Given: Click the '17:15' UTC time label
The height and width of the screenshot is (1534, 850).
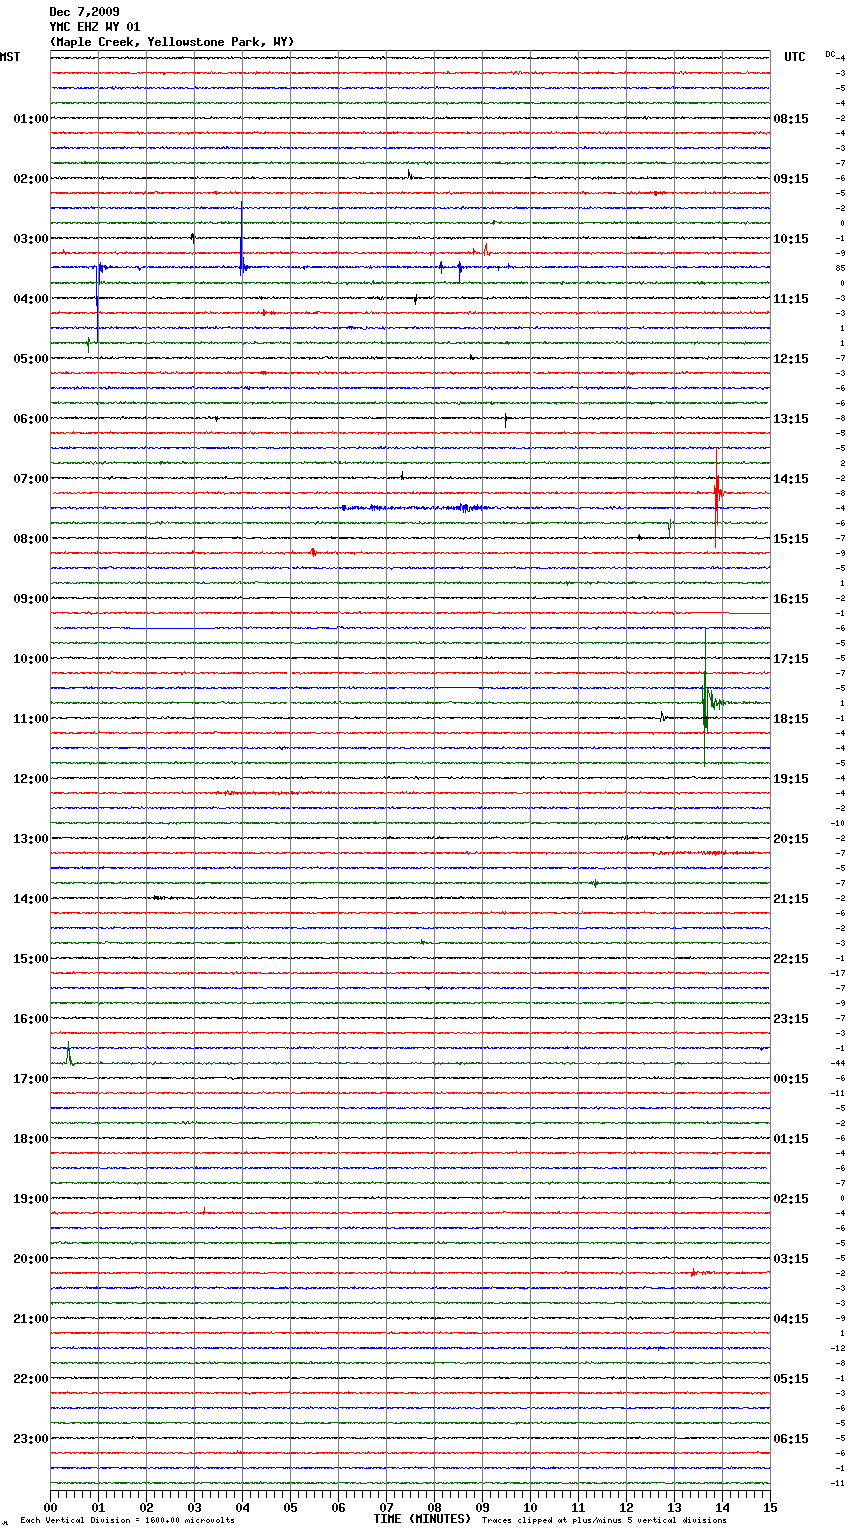Looking at the screenshot, I should (791, 659).
